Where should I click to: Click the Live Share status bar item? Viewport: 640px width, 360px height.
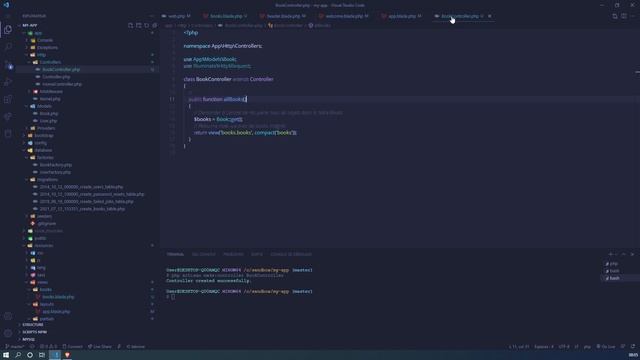click(x=100, y=347)
